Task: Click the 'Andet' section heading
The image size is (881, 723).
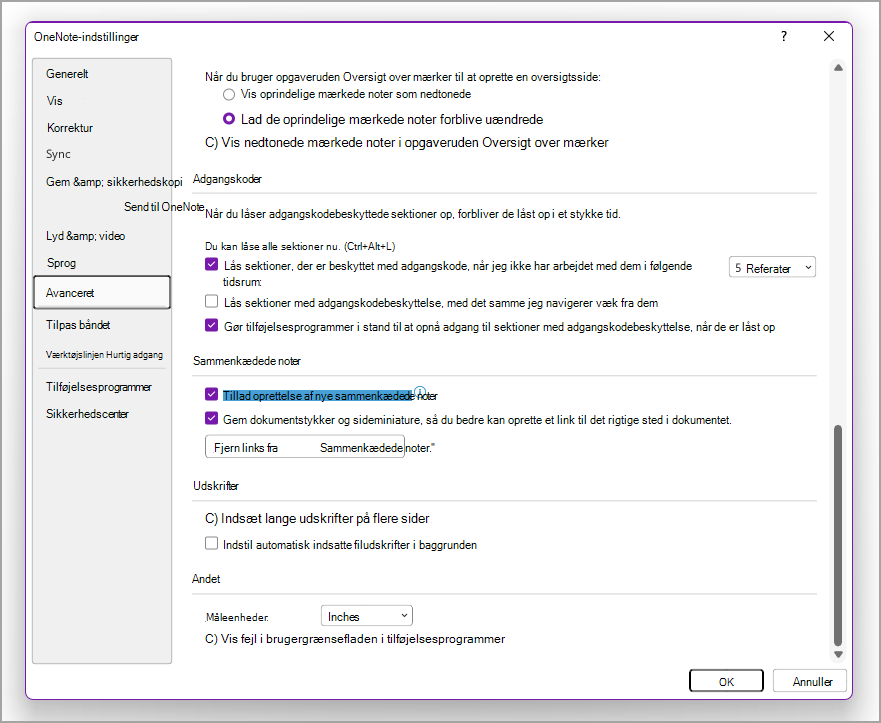Action: tap(206, 579)
